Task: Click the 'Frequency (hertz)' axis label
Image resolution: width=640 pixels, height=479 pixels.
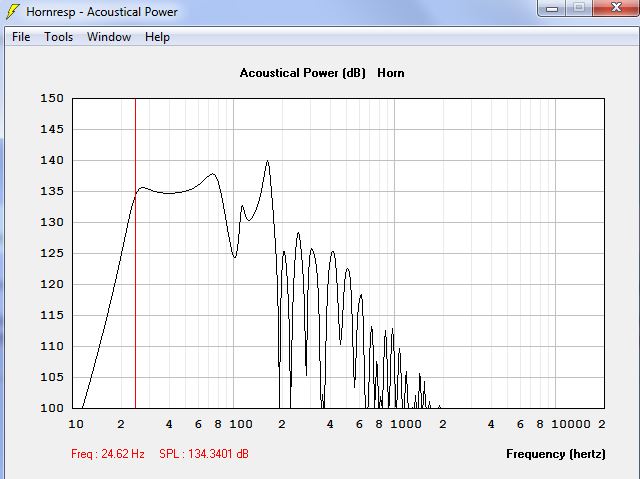Action: [x=556, y=454]
